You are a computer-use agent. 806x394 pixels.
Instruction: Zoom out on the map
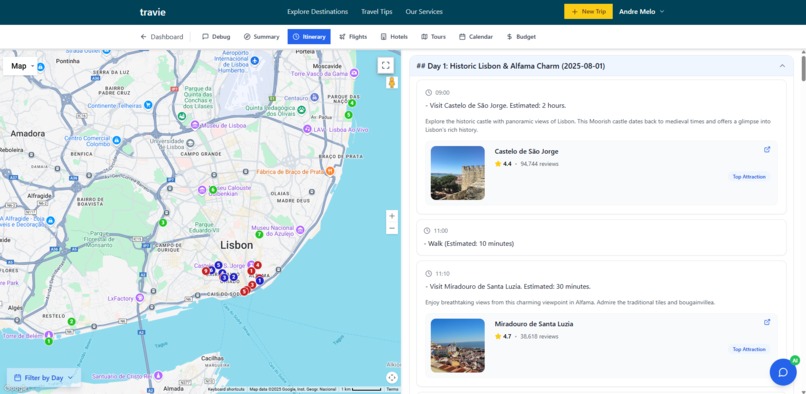(392, 228)
